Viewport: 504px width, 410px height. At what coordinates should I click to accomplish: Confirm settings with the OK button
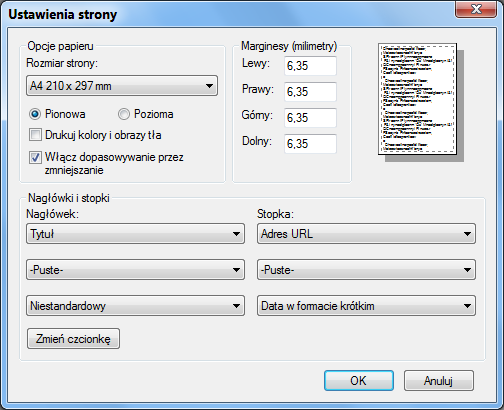coord(359,380)
